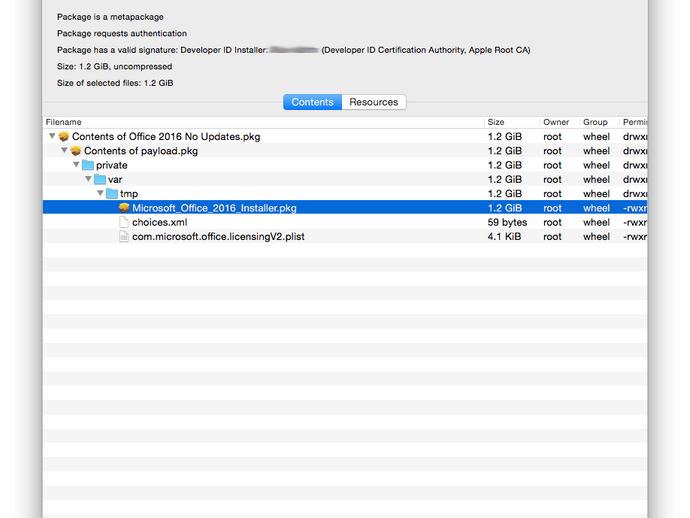Click the private folder icon
This screenshot has height=518, width=690.
[88, 165]
